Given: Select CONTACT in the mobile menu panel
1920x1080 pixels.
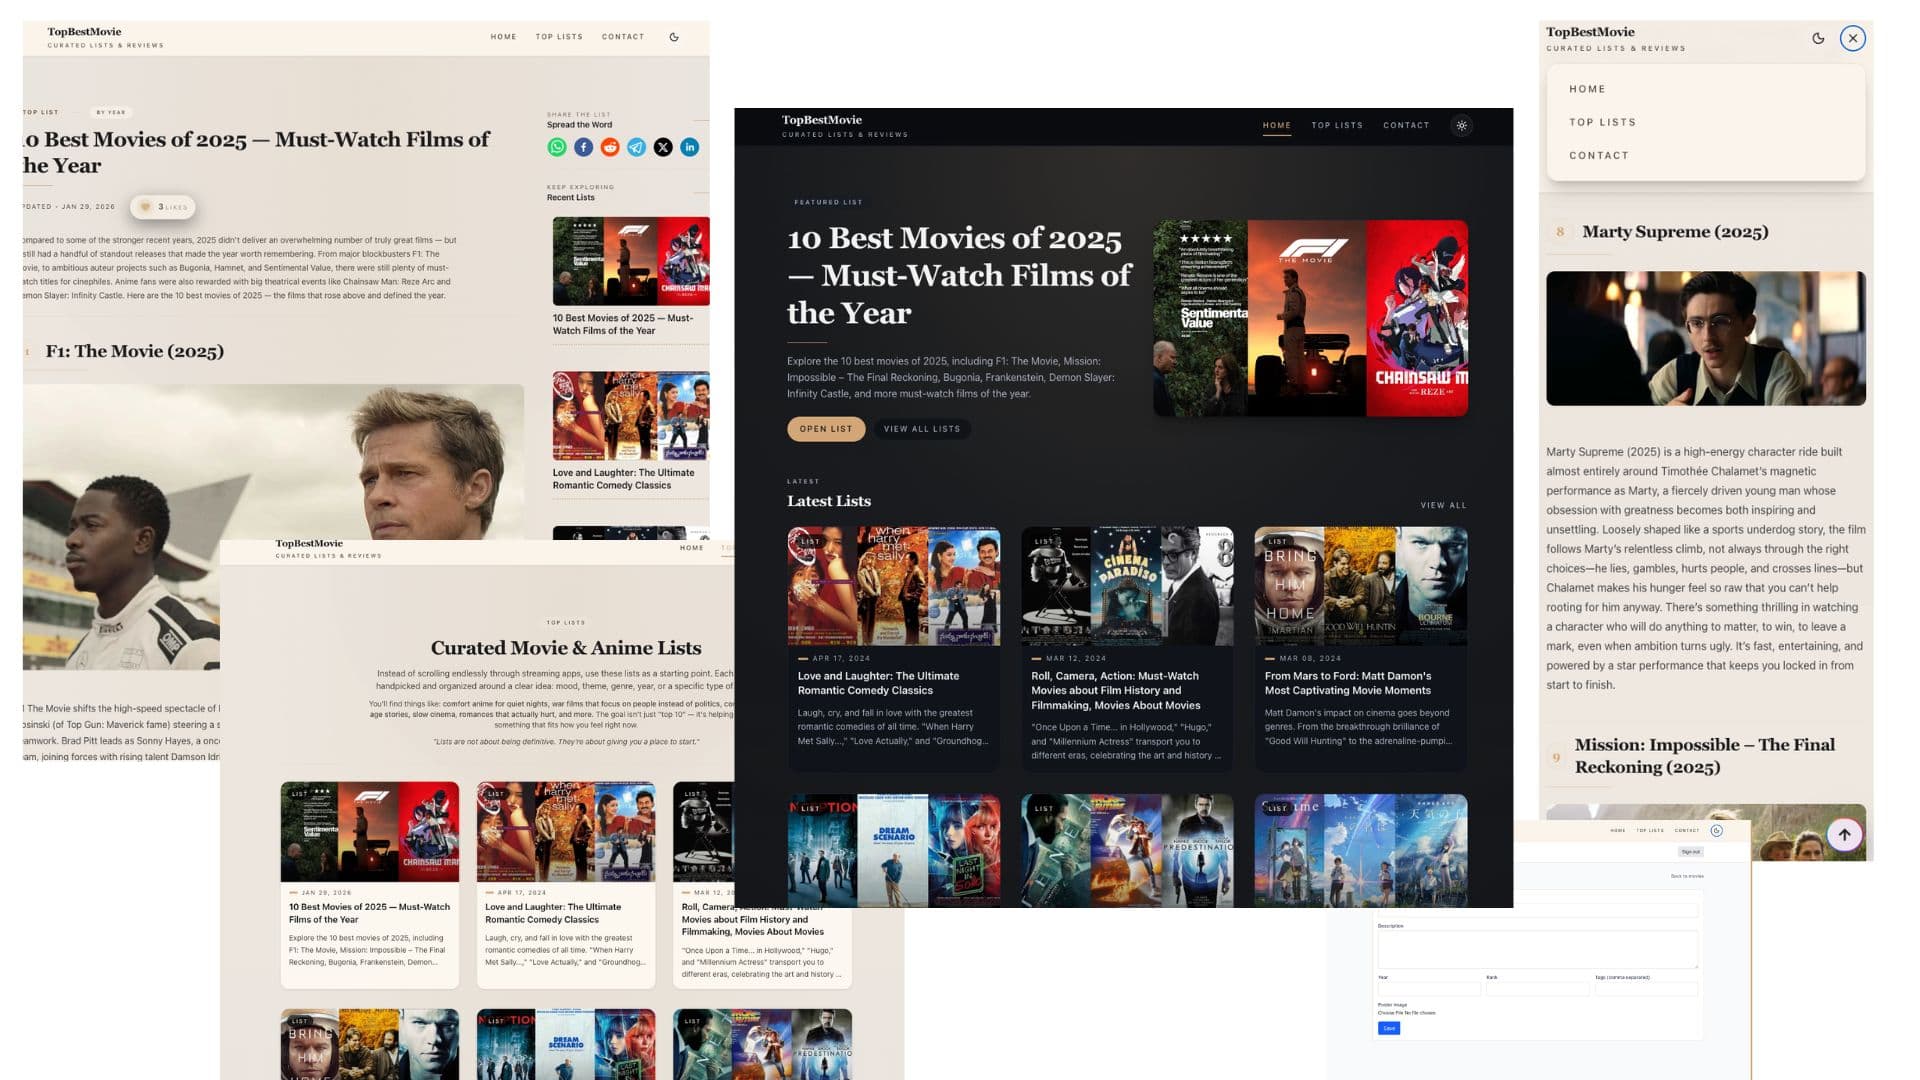Looking at the screenshot, I should [x=1599, y=155].
